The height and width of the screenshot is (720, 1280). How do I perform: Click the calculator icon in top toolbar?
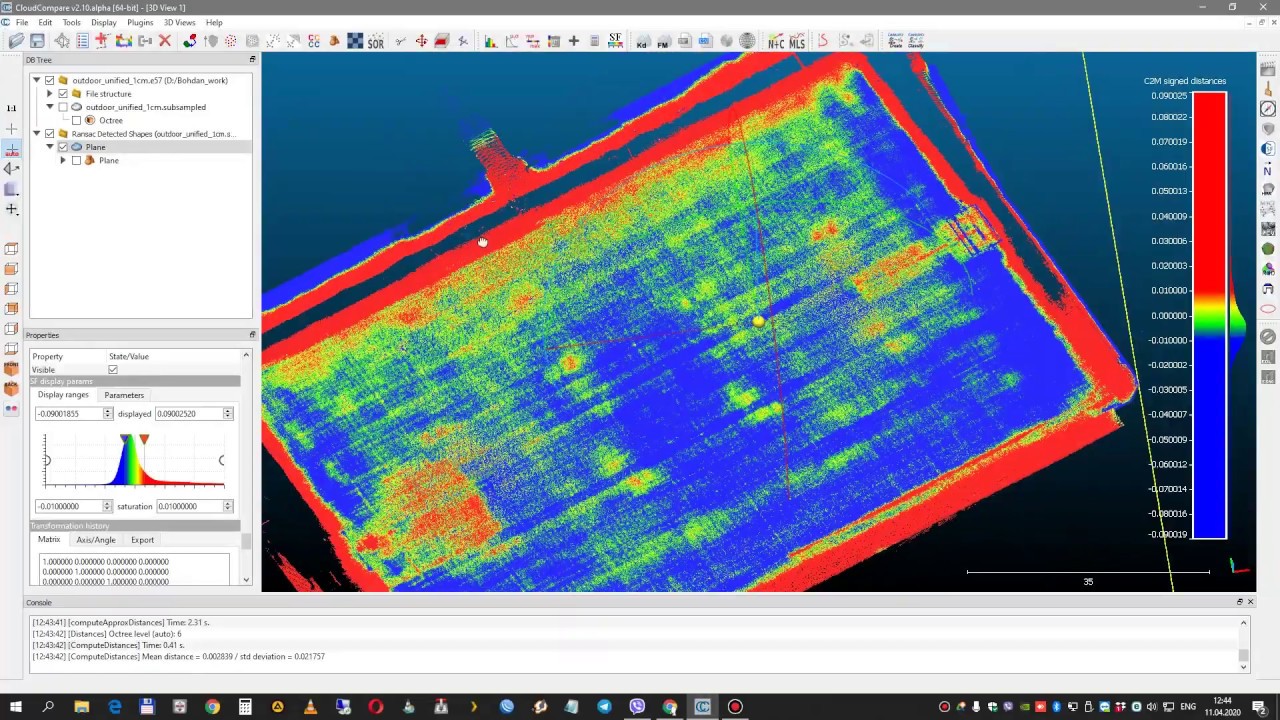(x=594, y=41)
